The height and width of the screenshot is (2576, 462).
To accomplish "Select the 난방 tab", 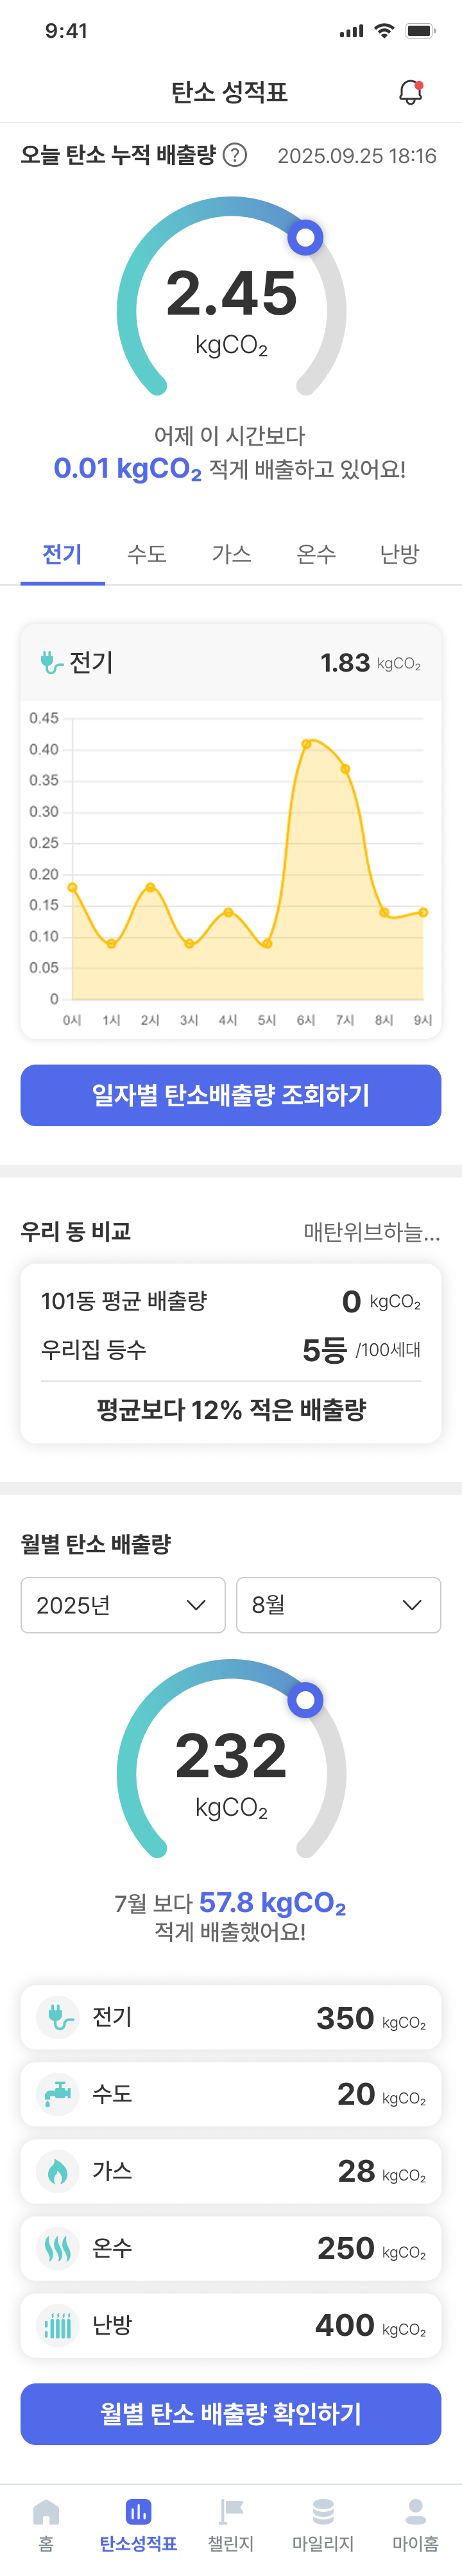I will point(399,554).
